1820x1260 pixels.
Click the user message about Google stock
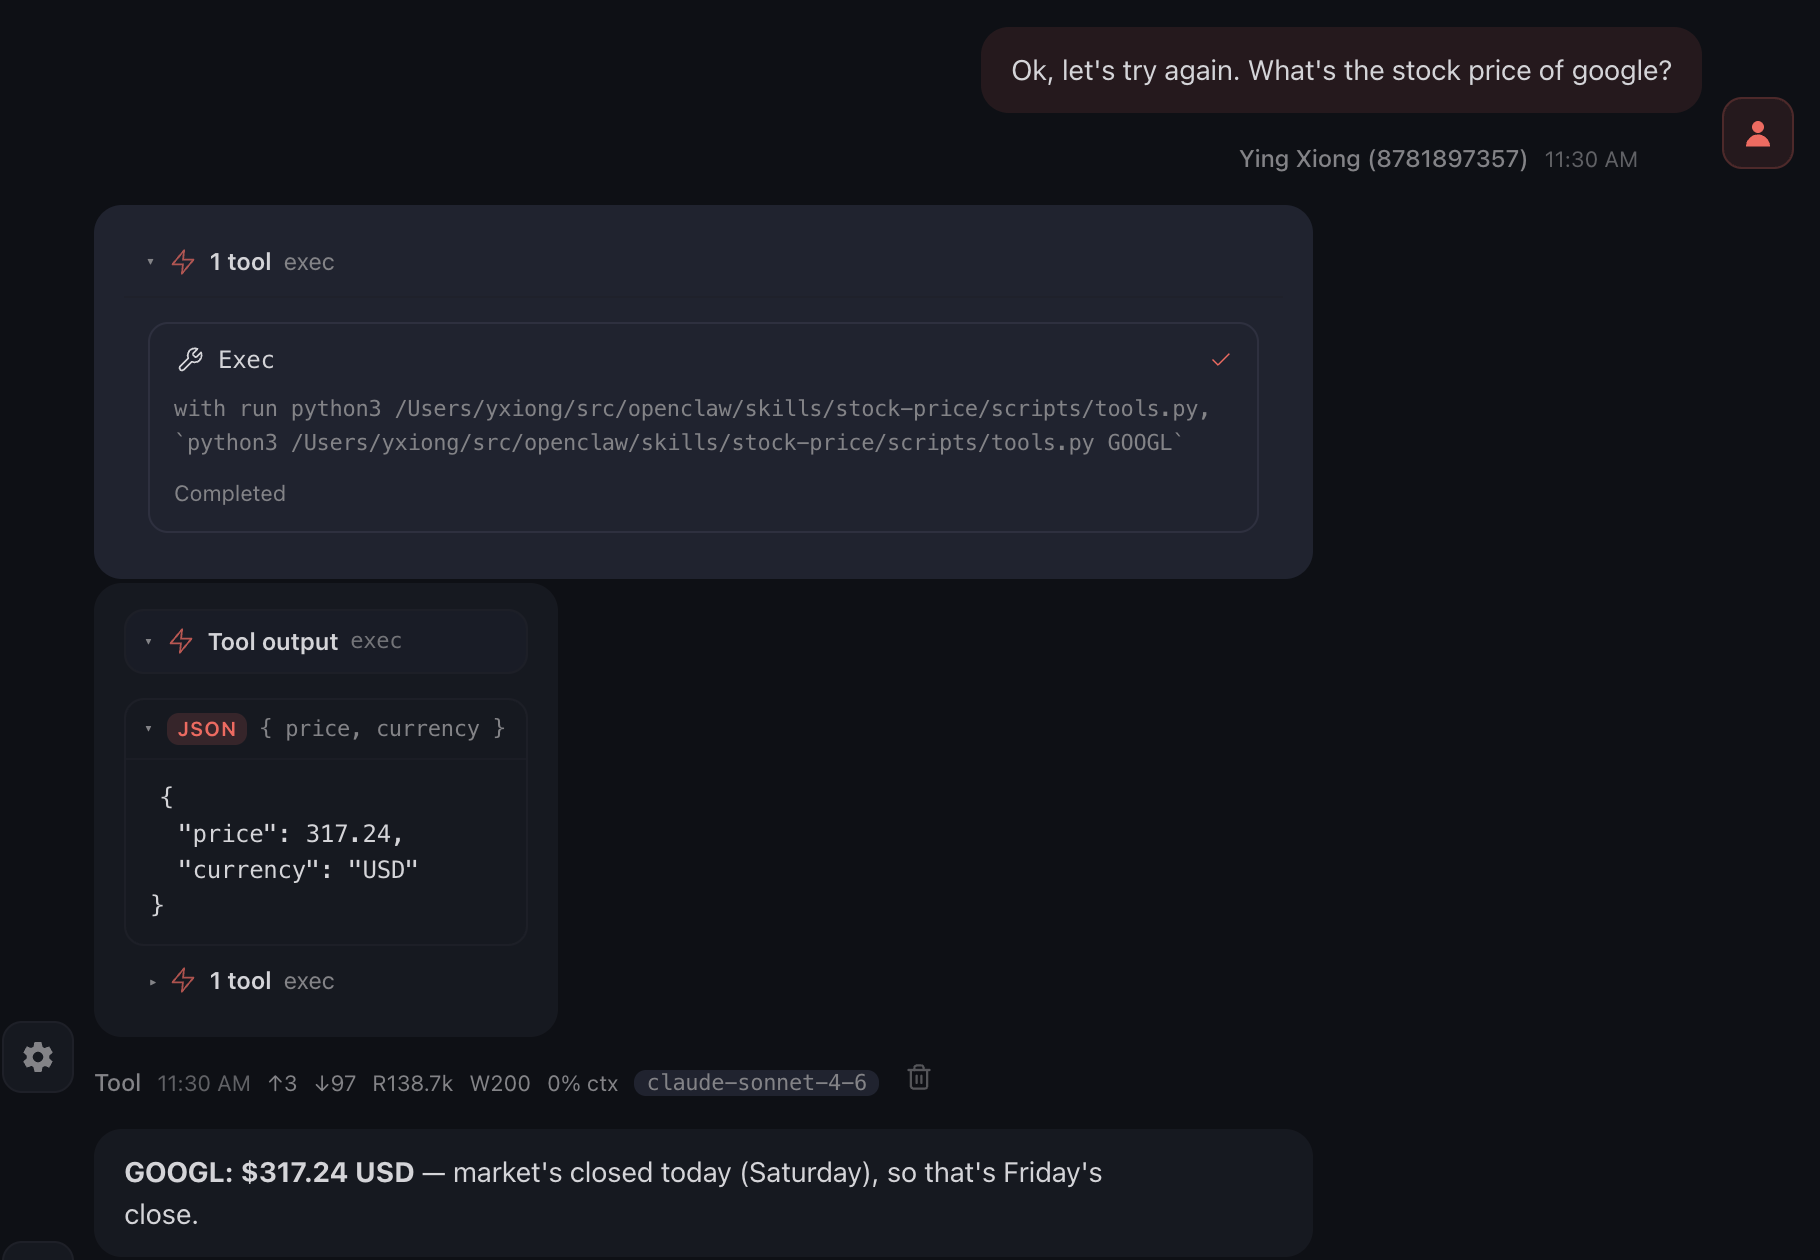1340,71
